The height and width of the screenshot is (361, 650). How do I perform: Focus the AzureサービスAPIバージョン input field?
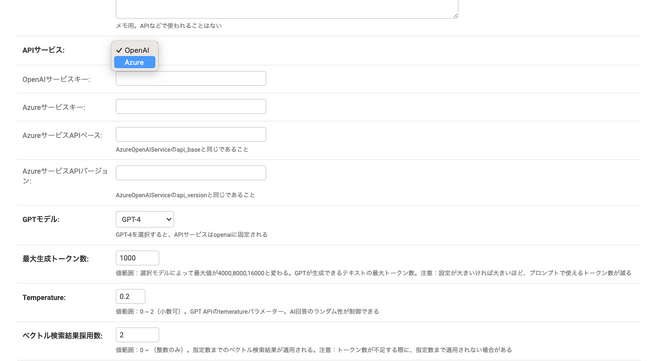coord(191,173)
